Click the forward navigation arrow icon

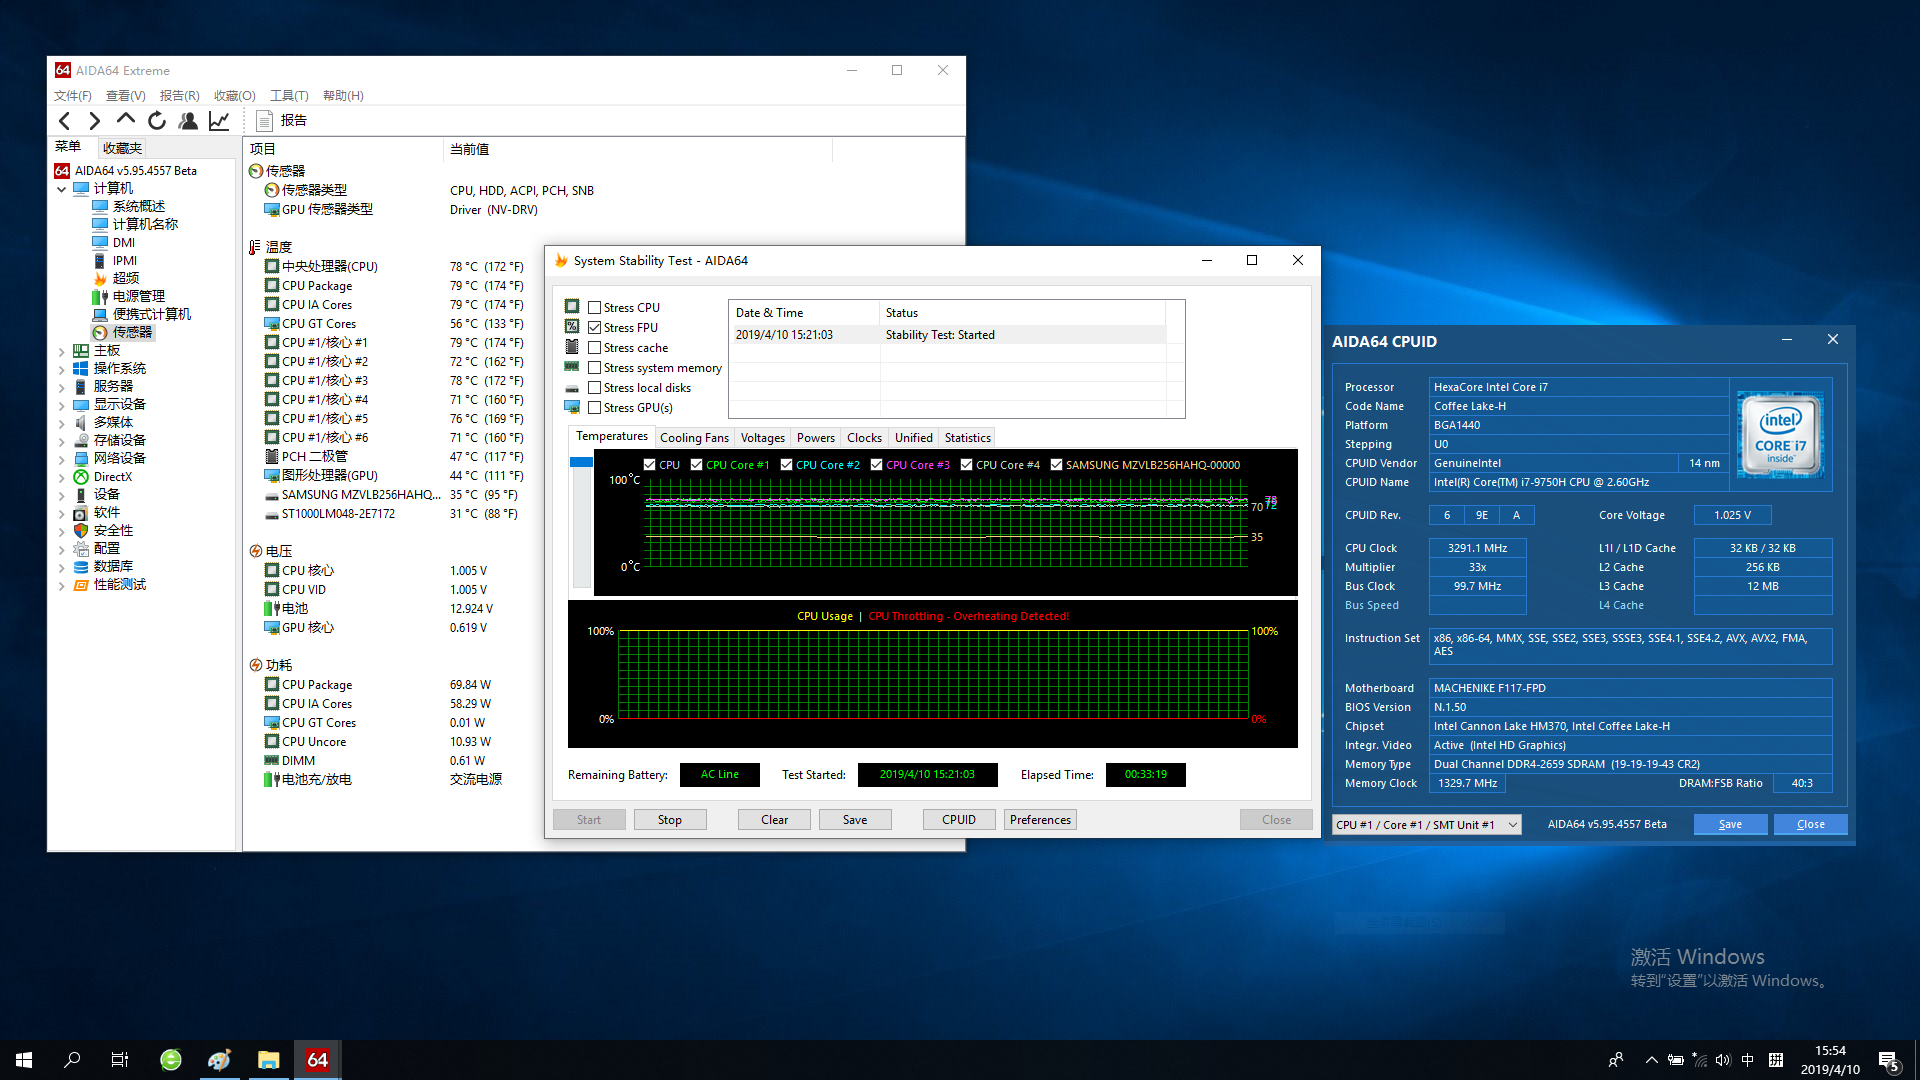[95, 120]
